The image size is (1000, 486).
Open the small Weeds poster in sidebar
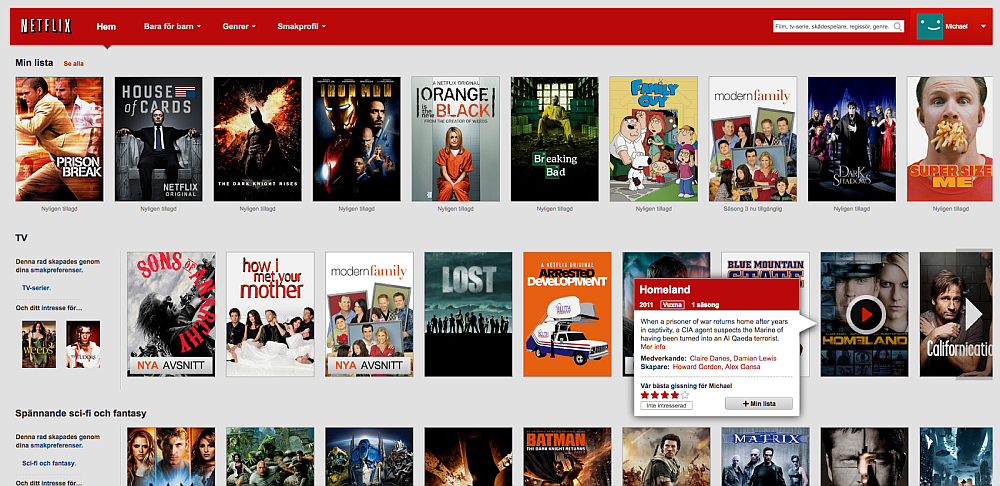(x=39, y=344)
